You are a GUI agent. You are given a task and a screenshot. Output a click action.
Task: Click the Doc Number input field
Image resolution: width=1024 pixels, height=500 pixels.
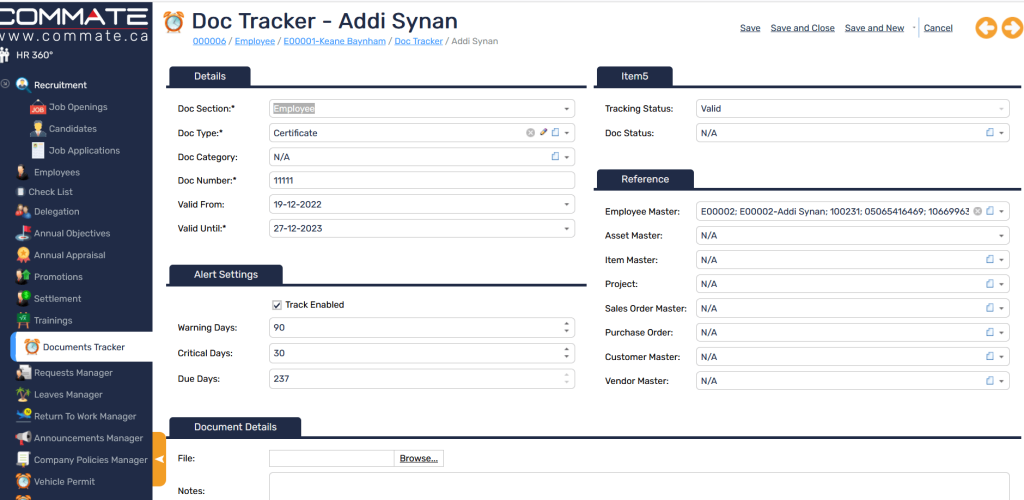tap(421, 181)
